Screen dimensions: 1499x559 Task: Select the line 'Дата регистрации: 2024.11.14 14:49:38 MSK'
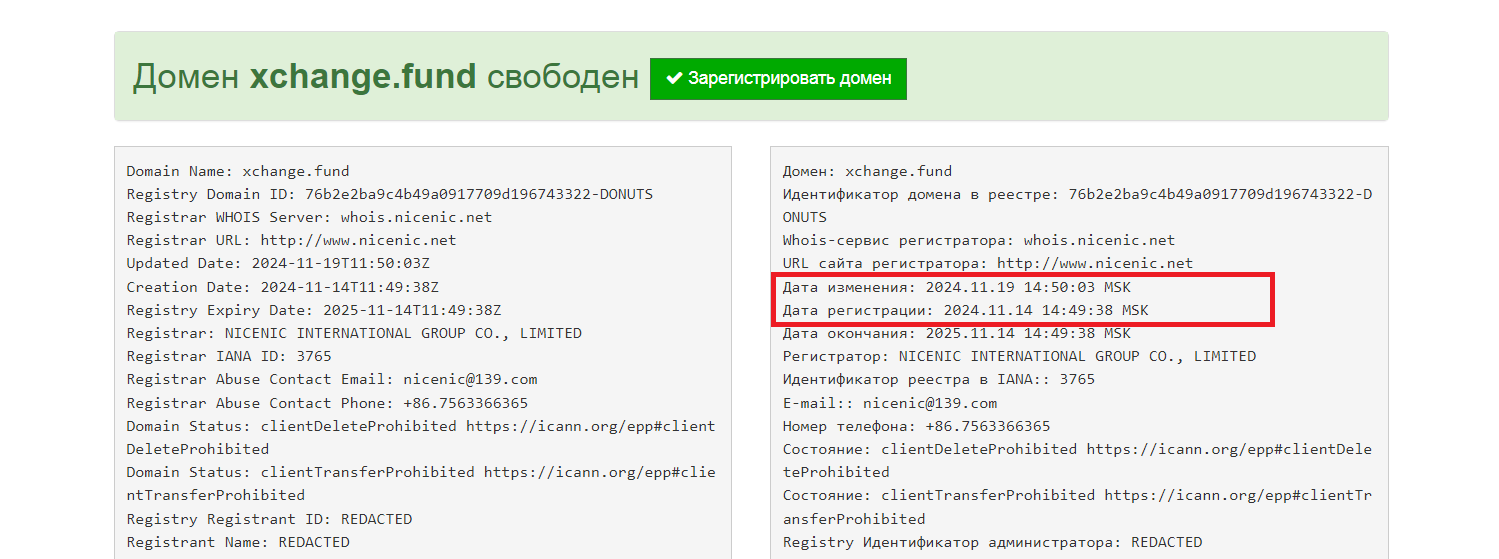coord(966,310)
